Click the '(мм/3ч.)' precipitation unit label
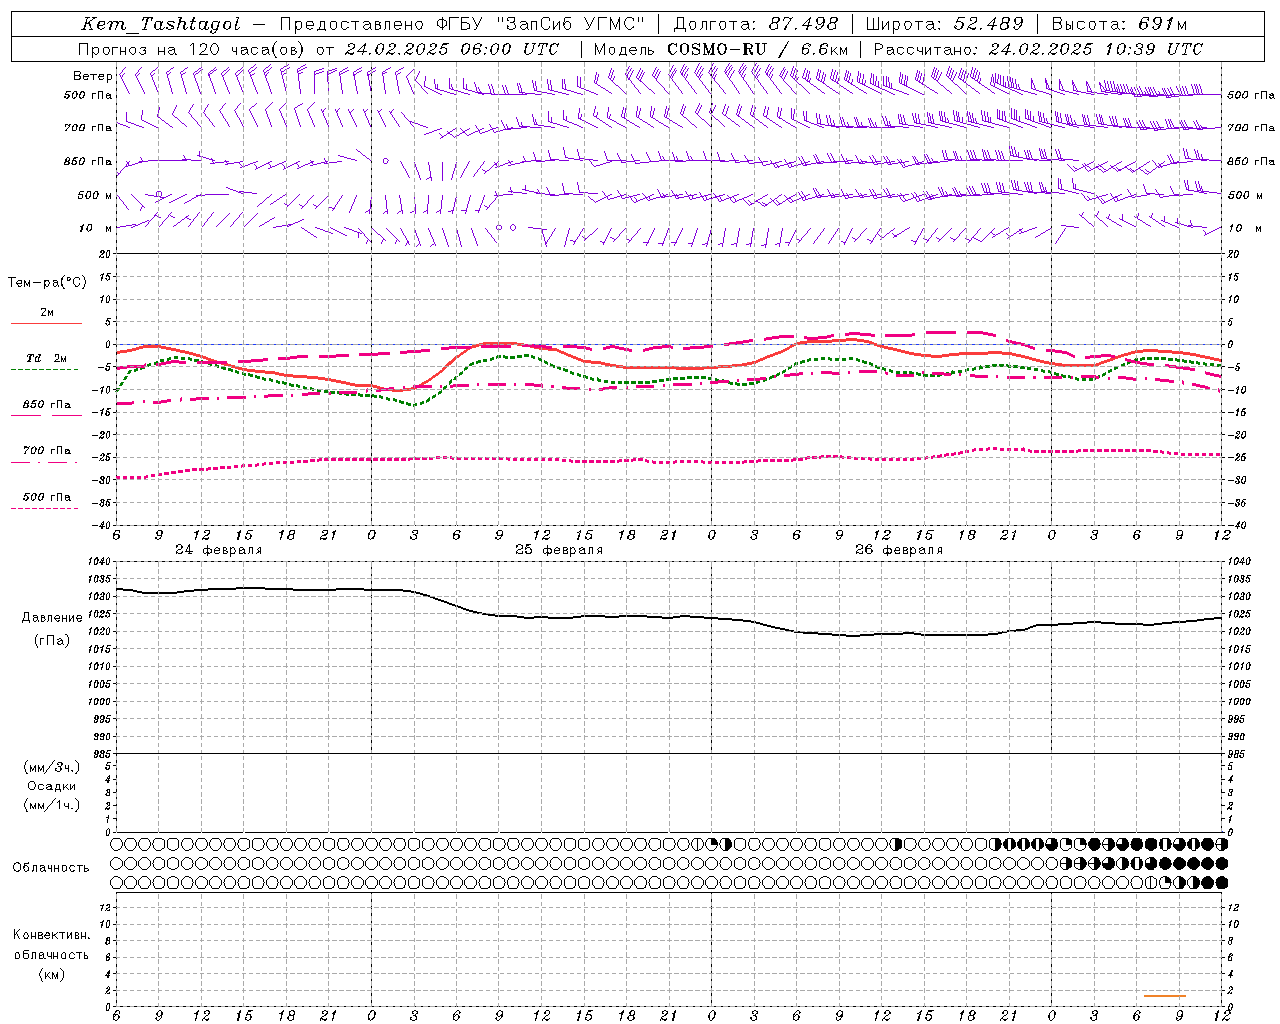This screenshot has height=1024, width=1280. [52, 767]
